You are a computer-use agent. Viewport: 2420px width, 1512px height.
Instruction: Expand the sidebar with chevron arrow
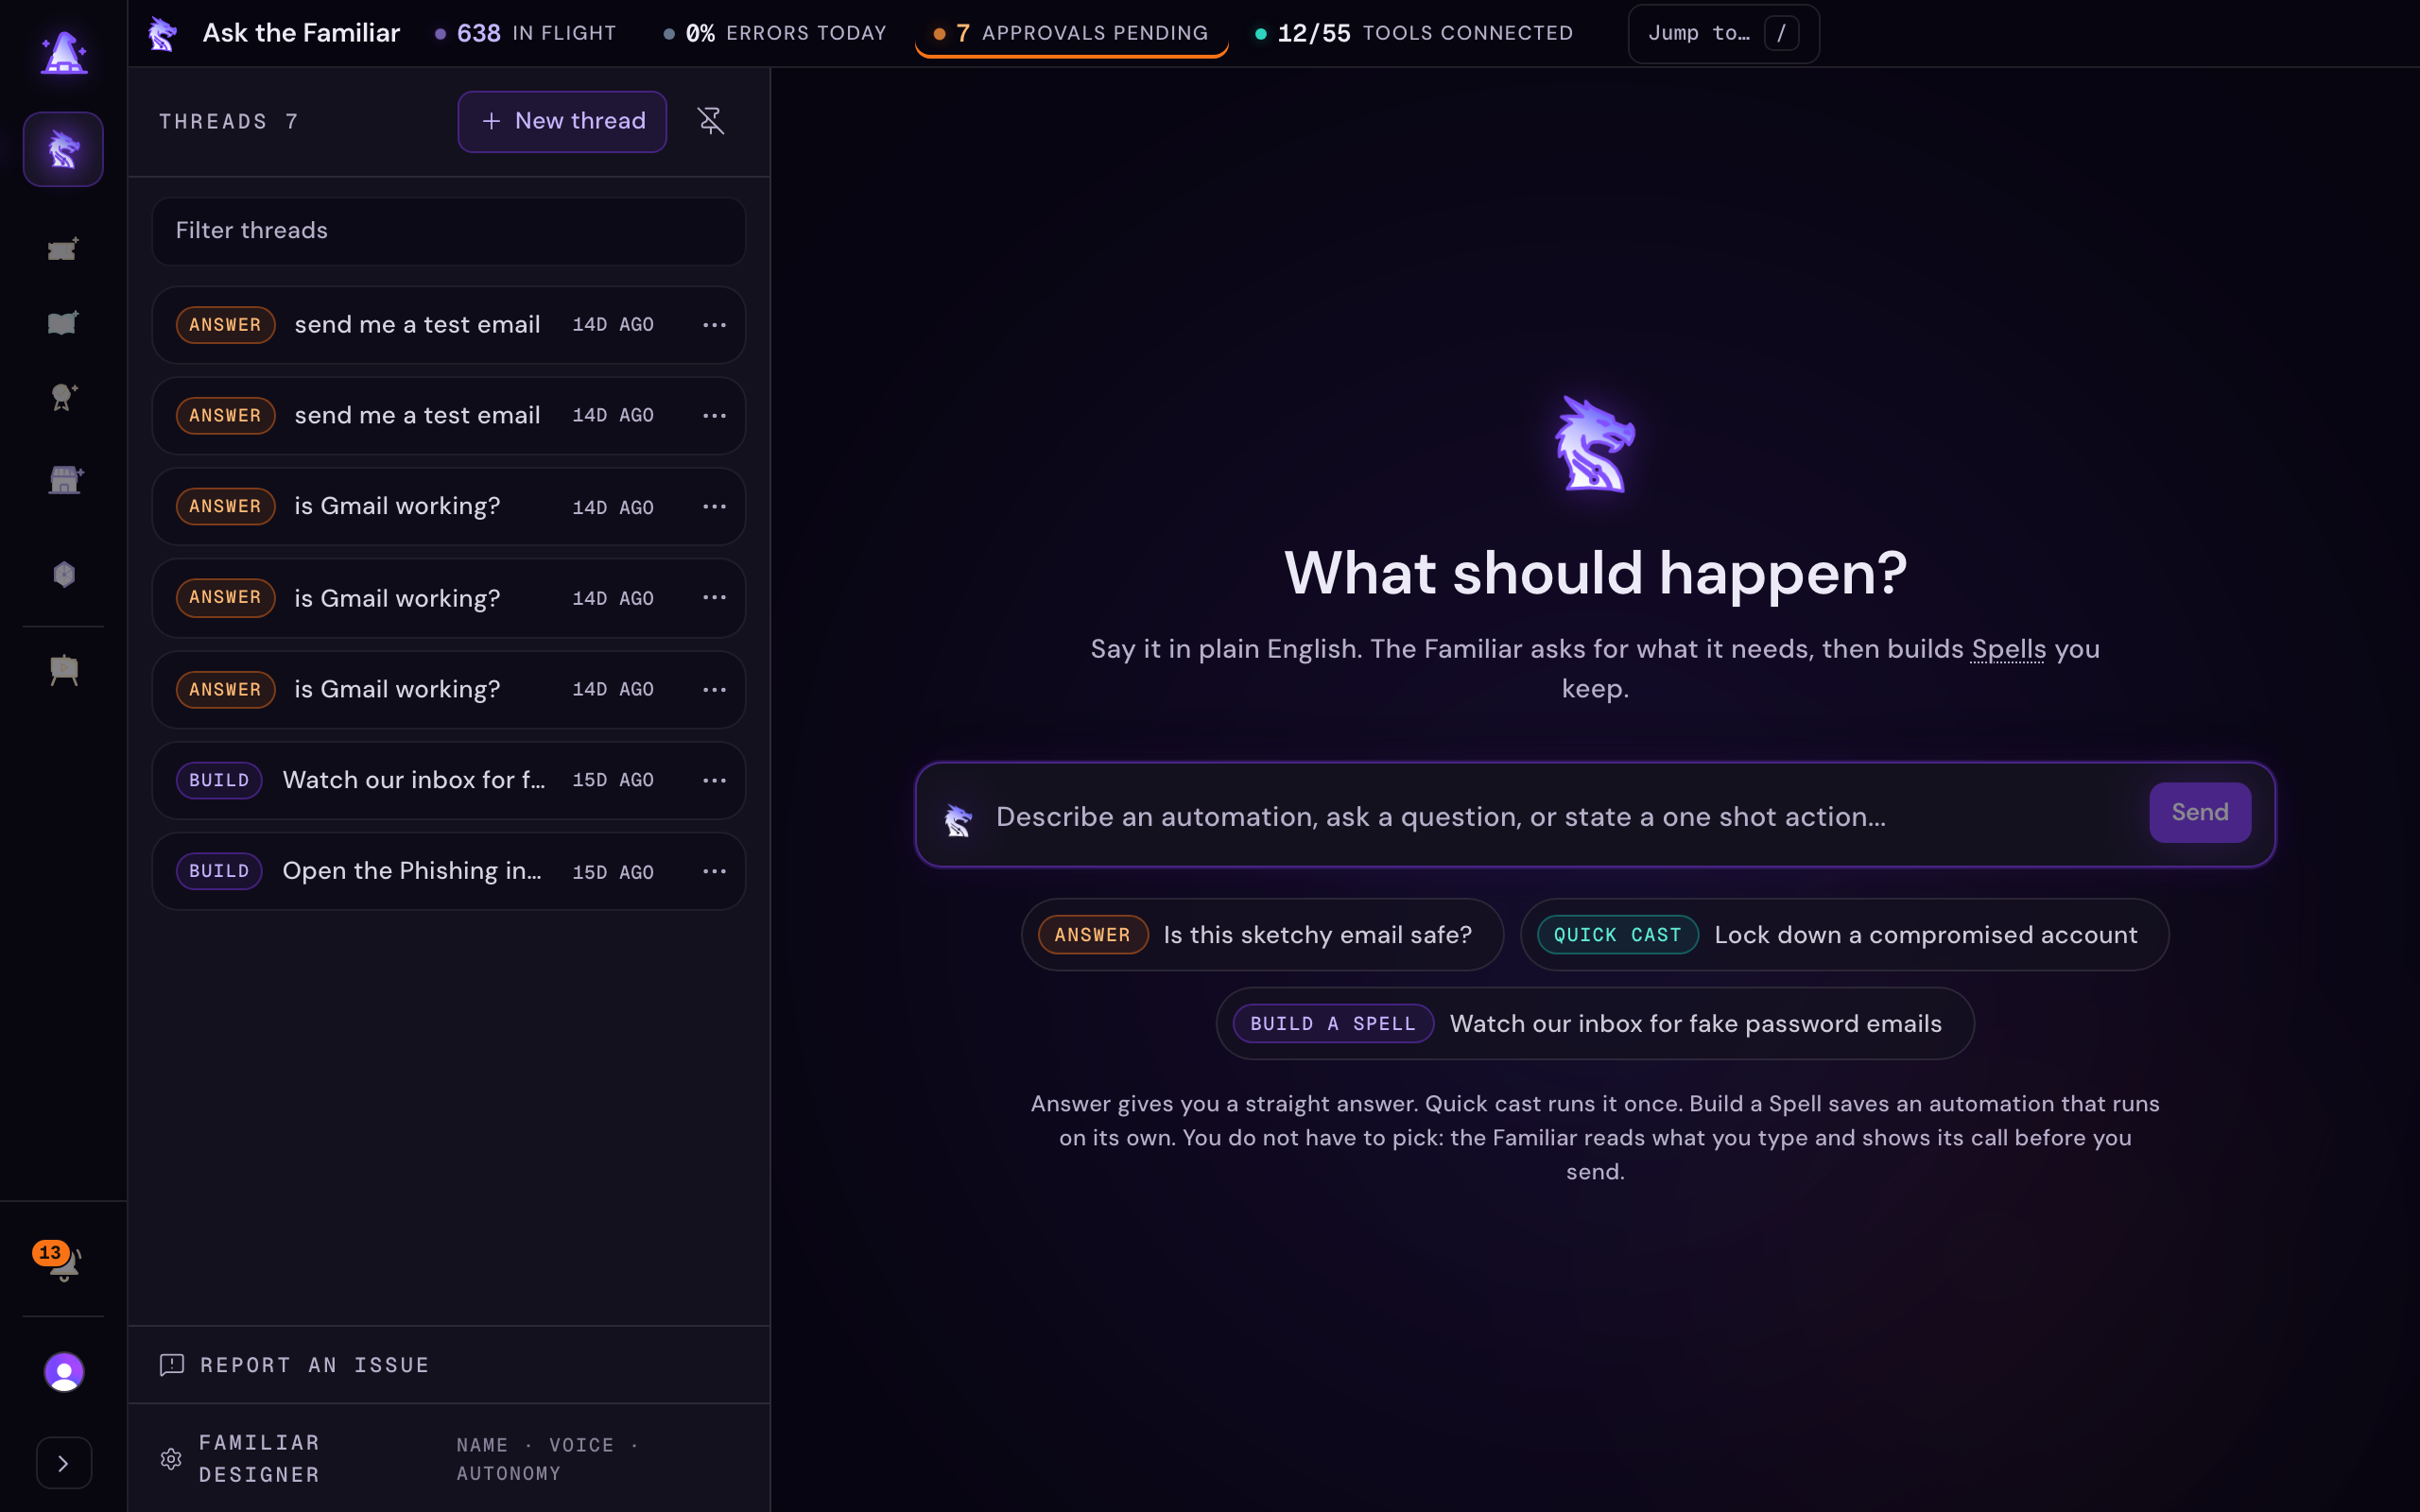point(64,1463)
